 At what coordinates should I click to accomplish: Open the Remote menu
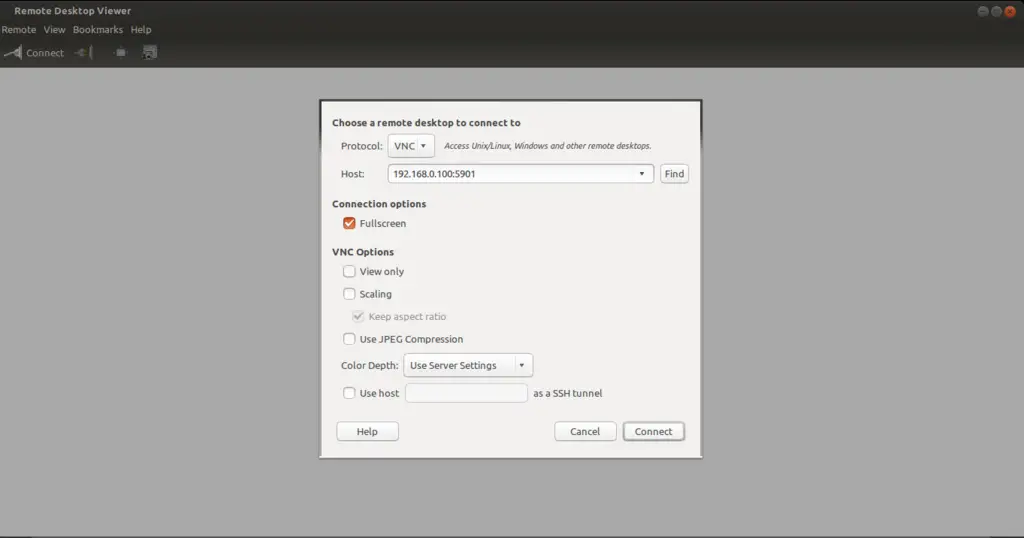[x=19, y=29]
